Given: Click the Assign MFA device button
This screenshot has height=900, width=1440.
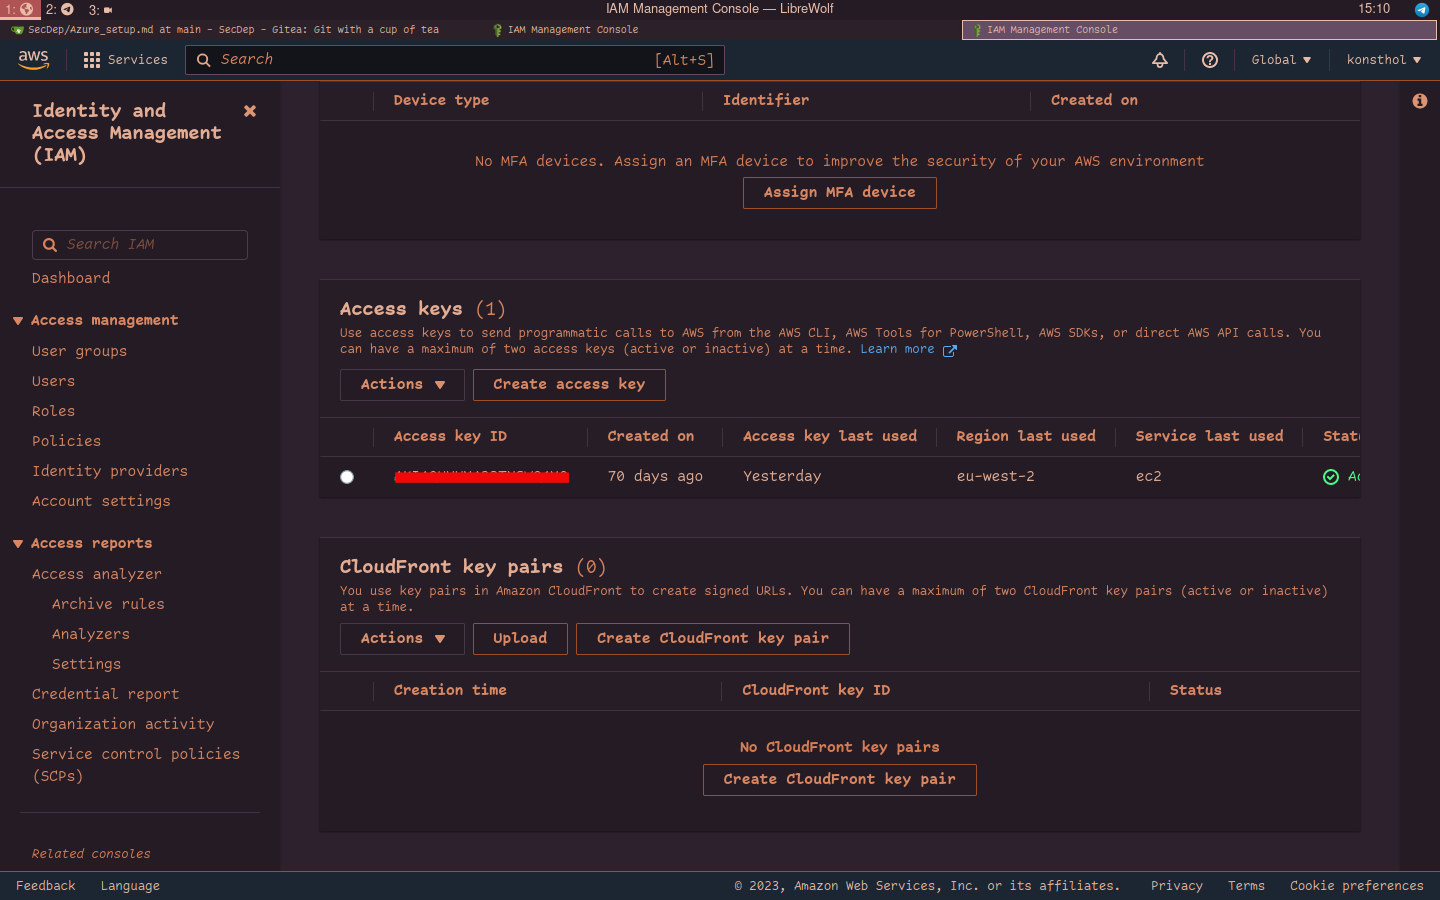Looking at the screenshot, I should [839, 193].
